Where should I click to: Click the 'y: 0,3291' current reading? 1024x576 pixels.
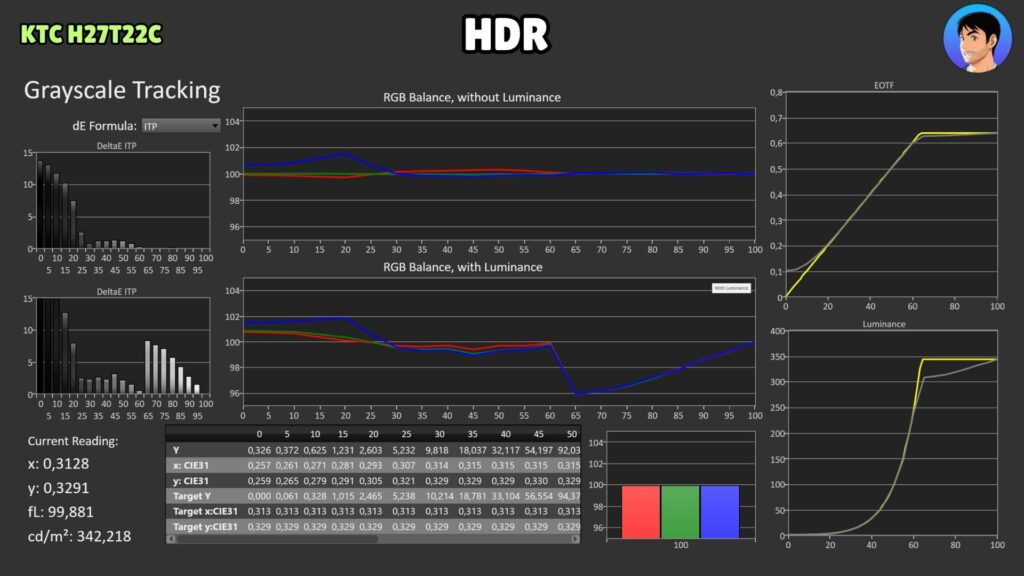pos(58,488)
